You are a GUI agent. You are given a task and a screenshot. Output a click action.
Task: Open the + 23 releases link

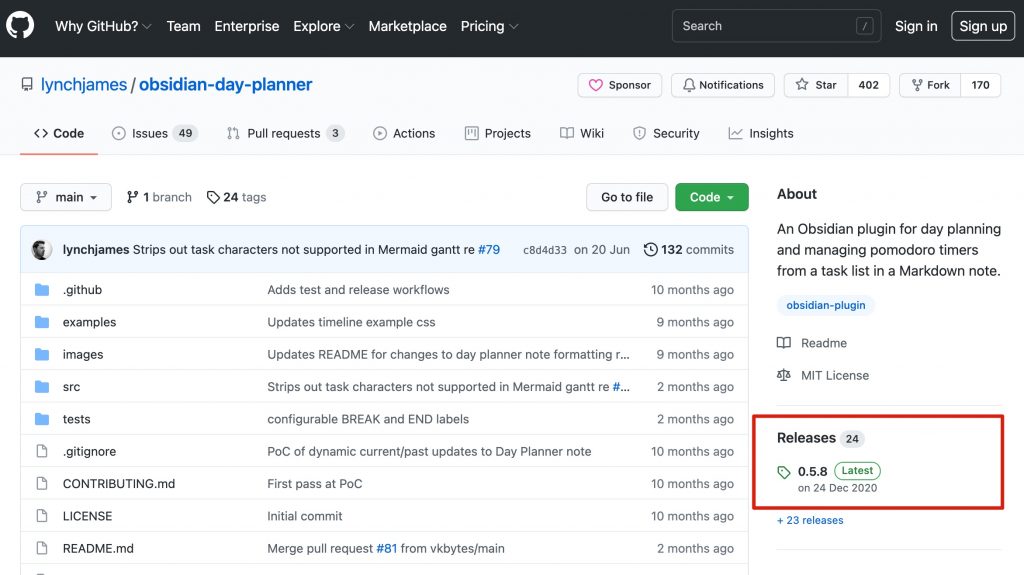tap(810, 520)
